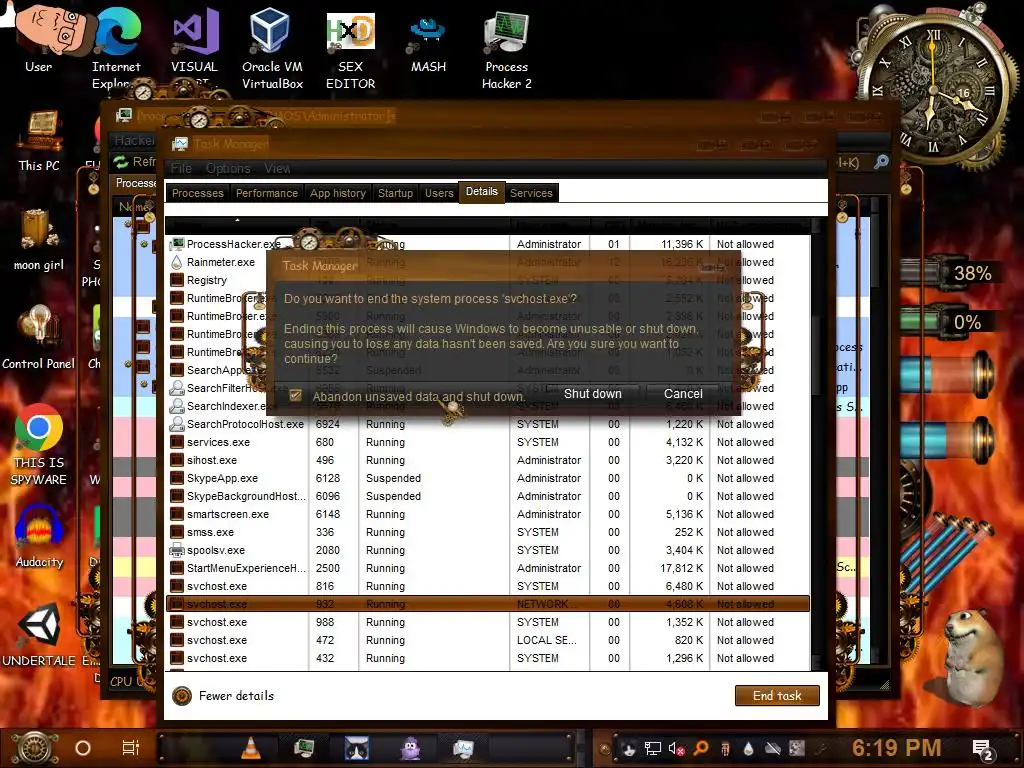Launch the UNDERTALE Unity desktop icon
Image resolution: width=1024 pixels, height=768 pixels.
click(x=39, y=635)
